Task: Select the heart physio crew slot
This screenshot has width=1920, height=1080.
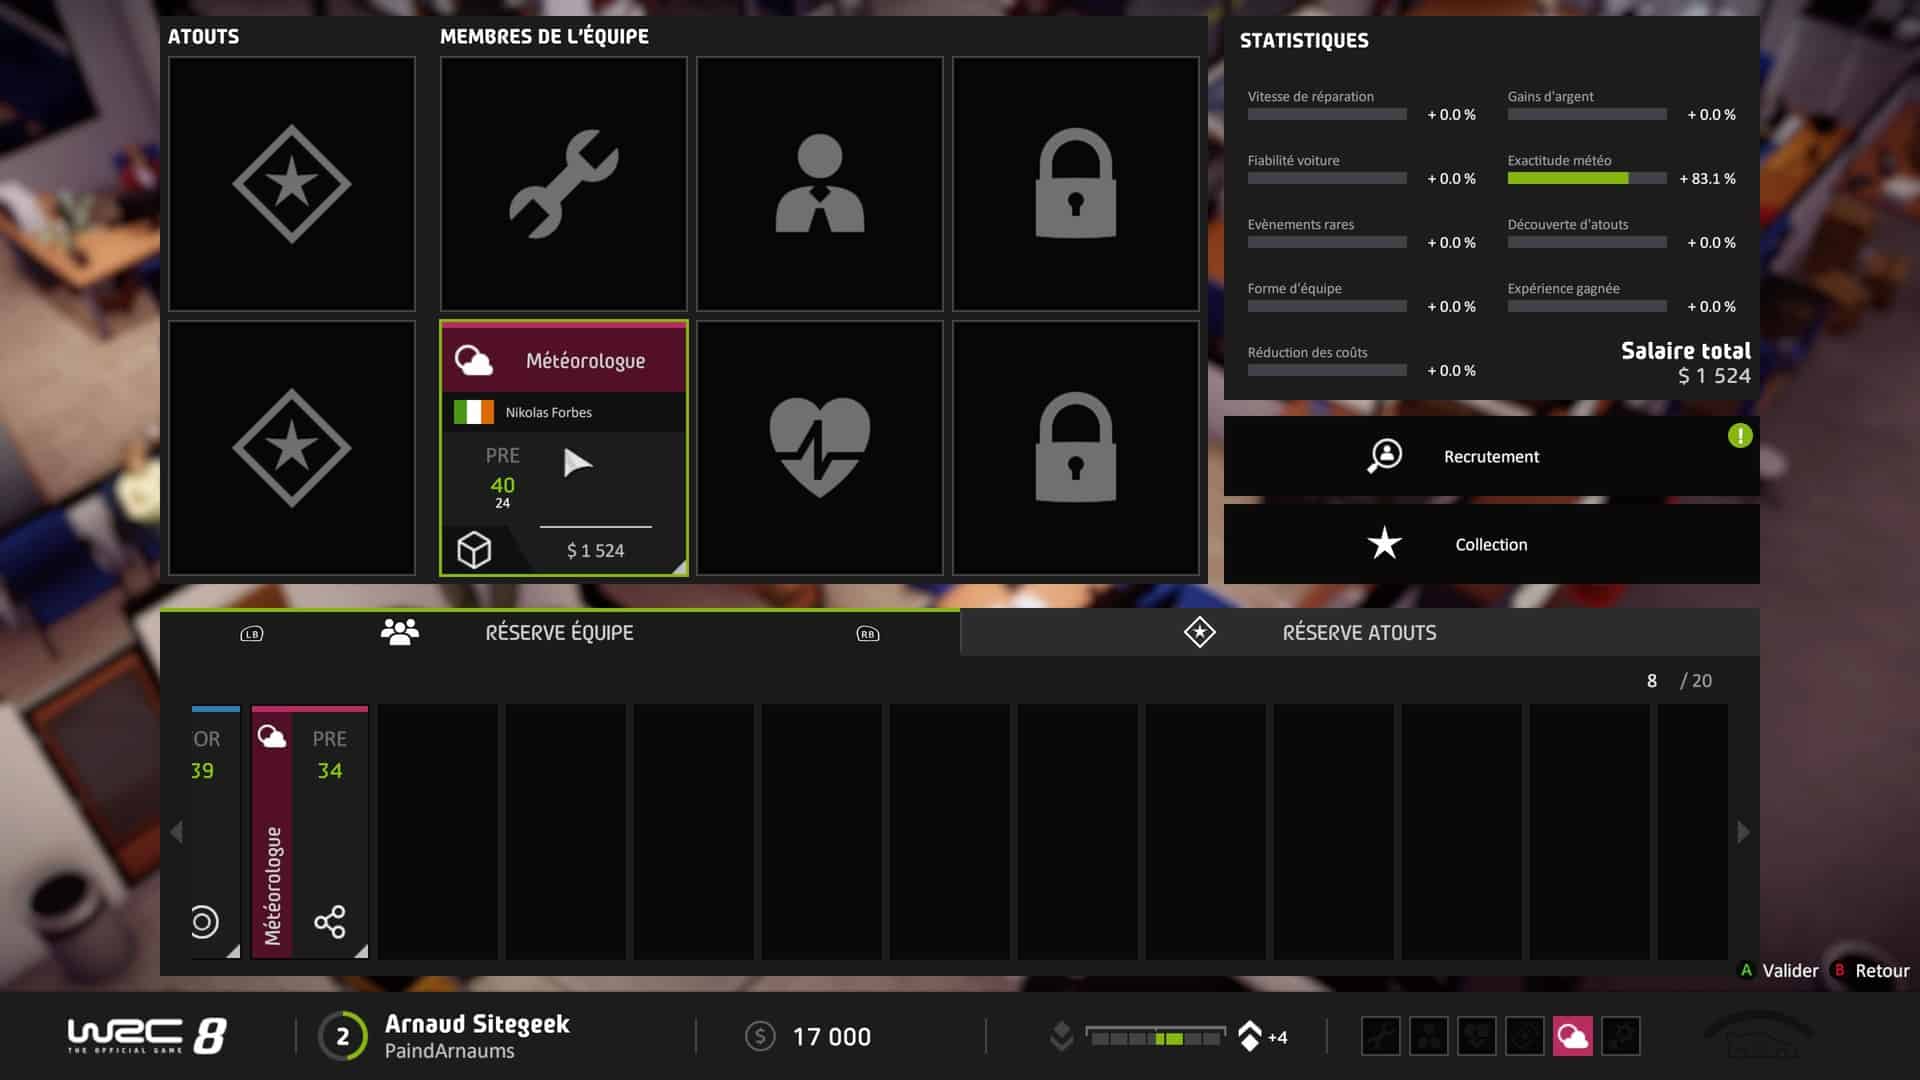Action: pyautogui.click(x=819, y=447)
